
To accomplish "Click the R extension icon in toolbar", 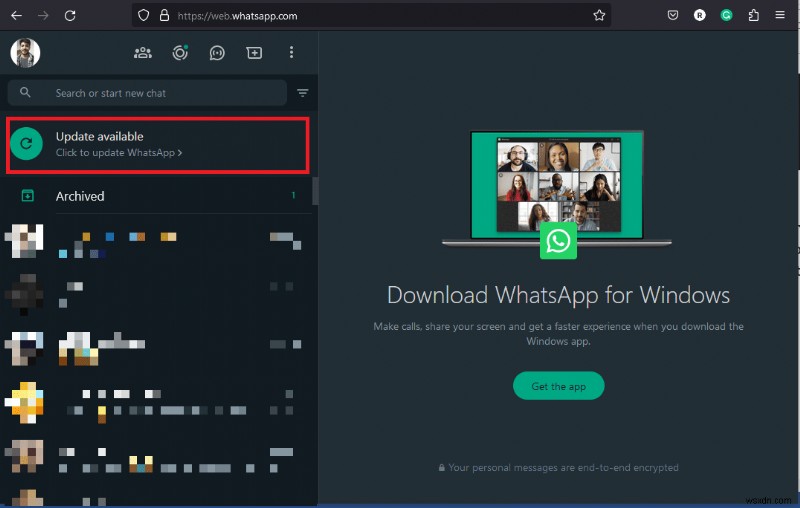I will click(699, 15).
